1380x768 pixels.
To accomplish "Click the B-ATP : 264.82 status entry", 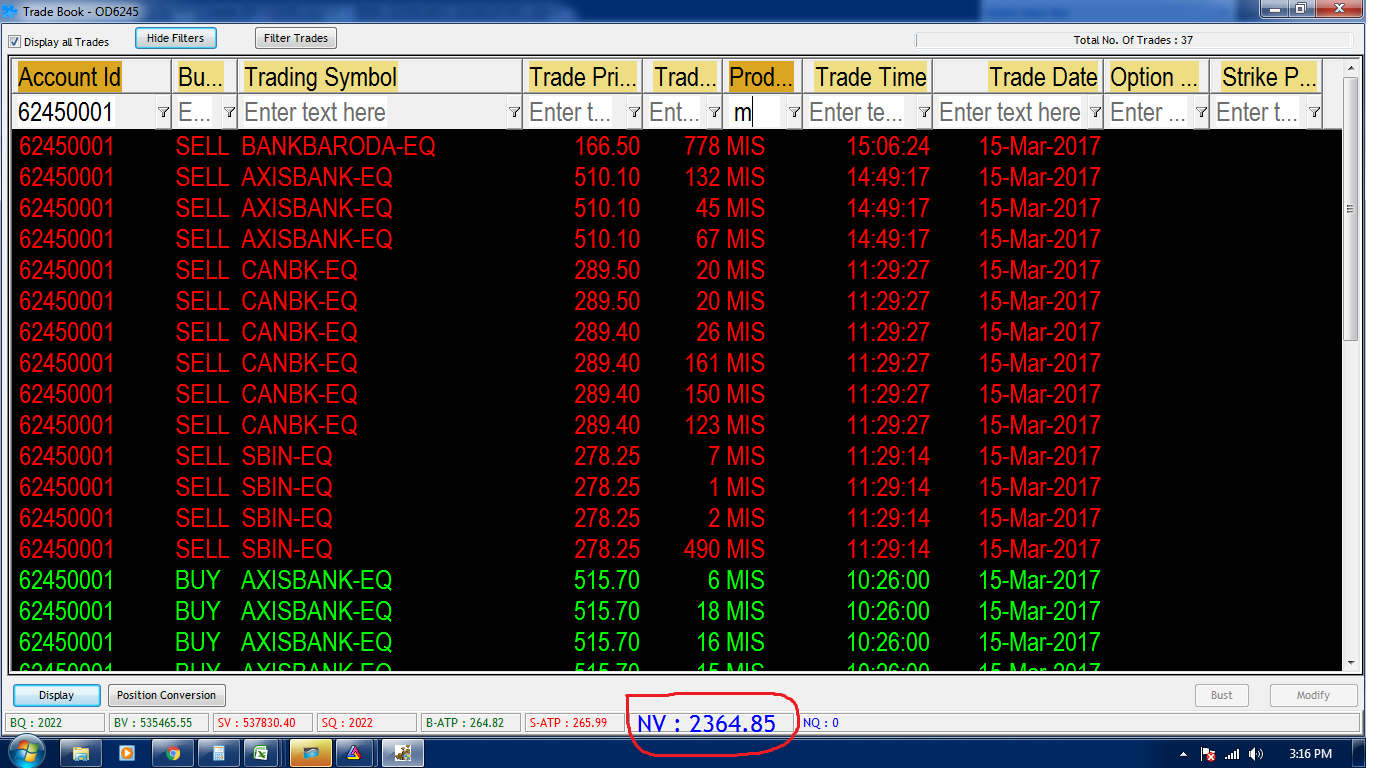I will click(471, 722).
